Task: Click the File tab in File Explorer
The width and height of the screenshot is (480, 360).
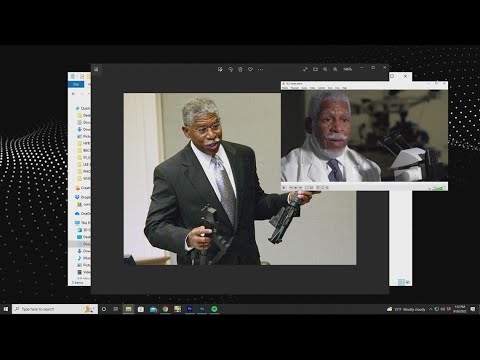Action: [76, 85]
